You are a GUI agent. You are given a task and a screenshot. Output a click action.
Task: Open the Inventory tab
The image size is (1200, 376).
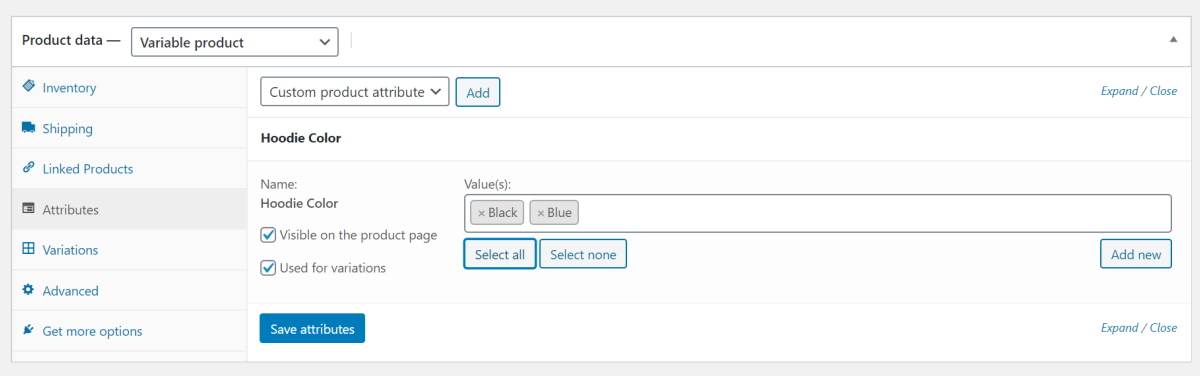(129, 88)
